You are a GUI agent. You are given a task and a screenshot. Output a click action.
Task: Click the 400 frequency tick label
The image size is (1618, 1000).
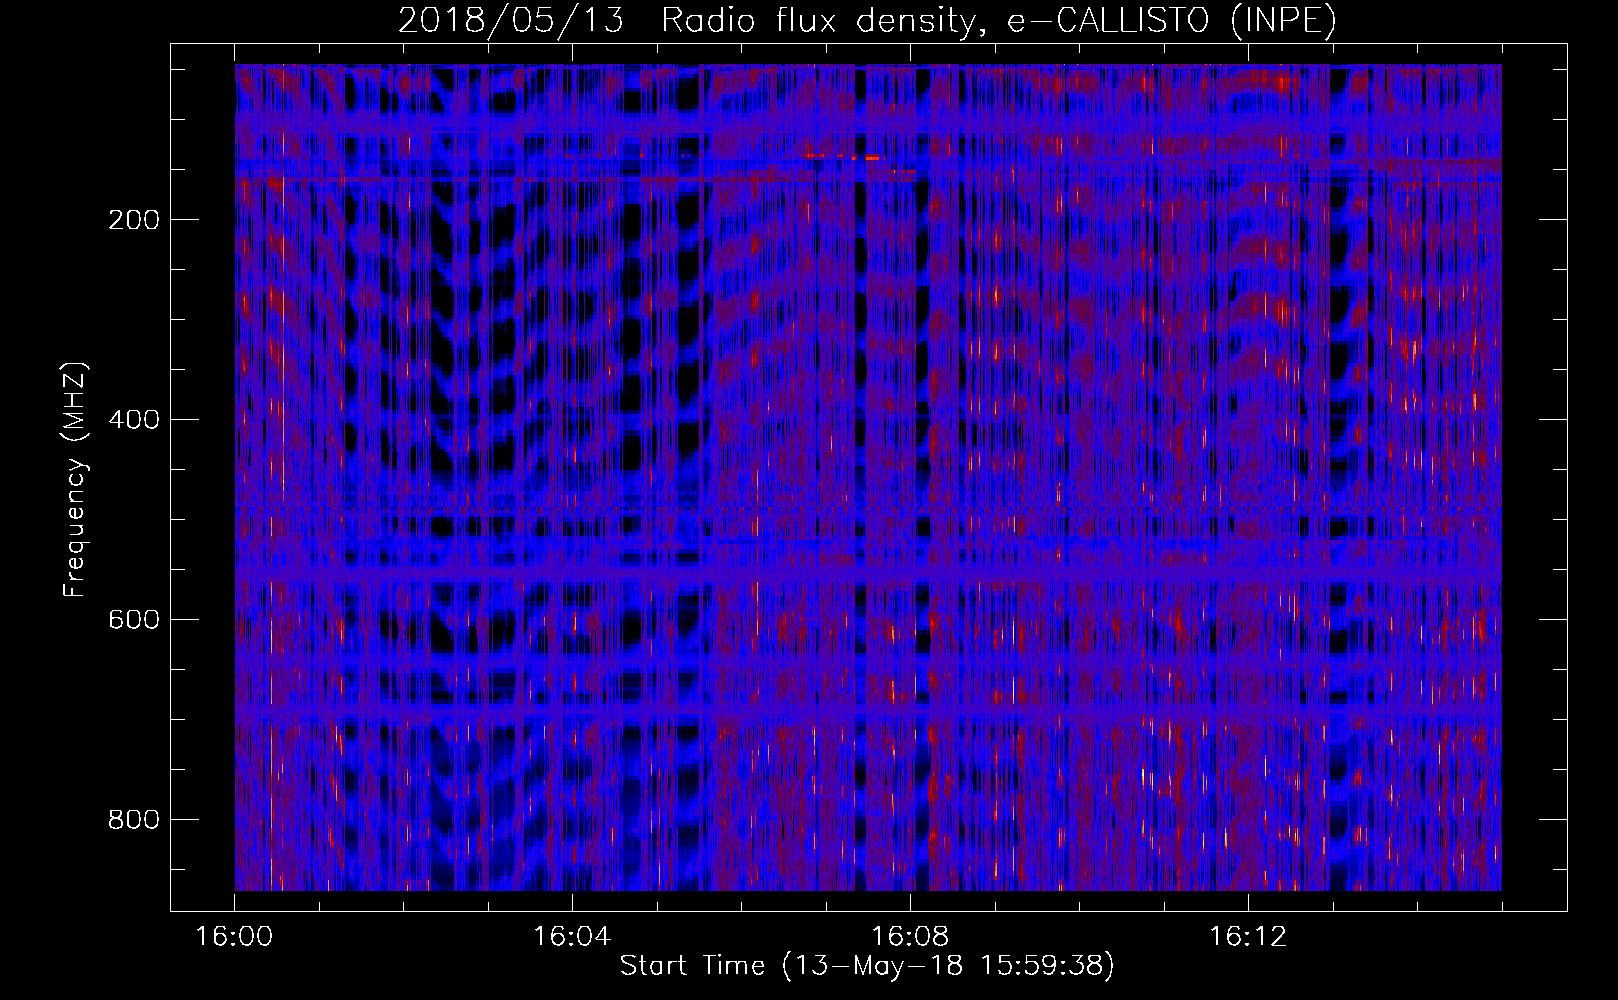pyautogui.click(x=133, y=419)
